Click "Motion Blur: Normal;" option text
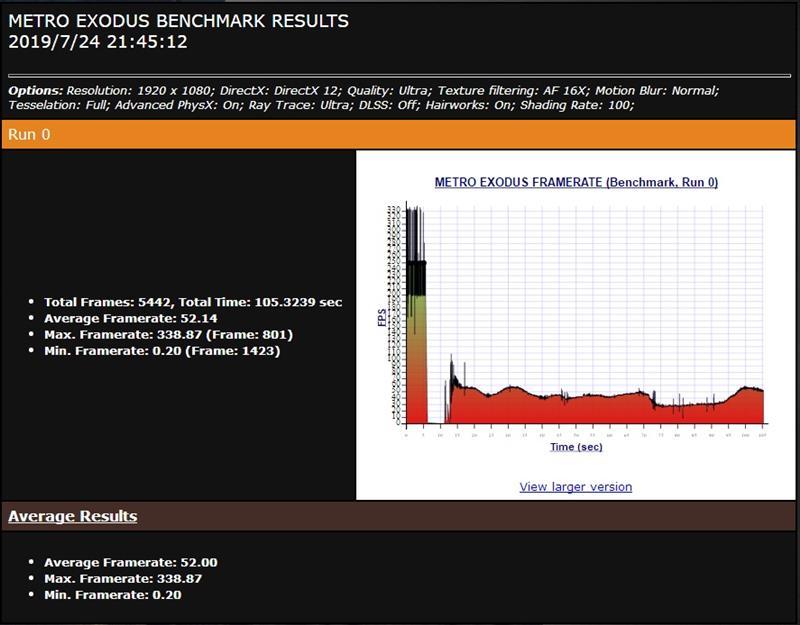The width and height of the screenshot is (800, 625). point(657,91)
